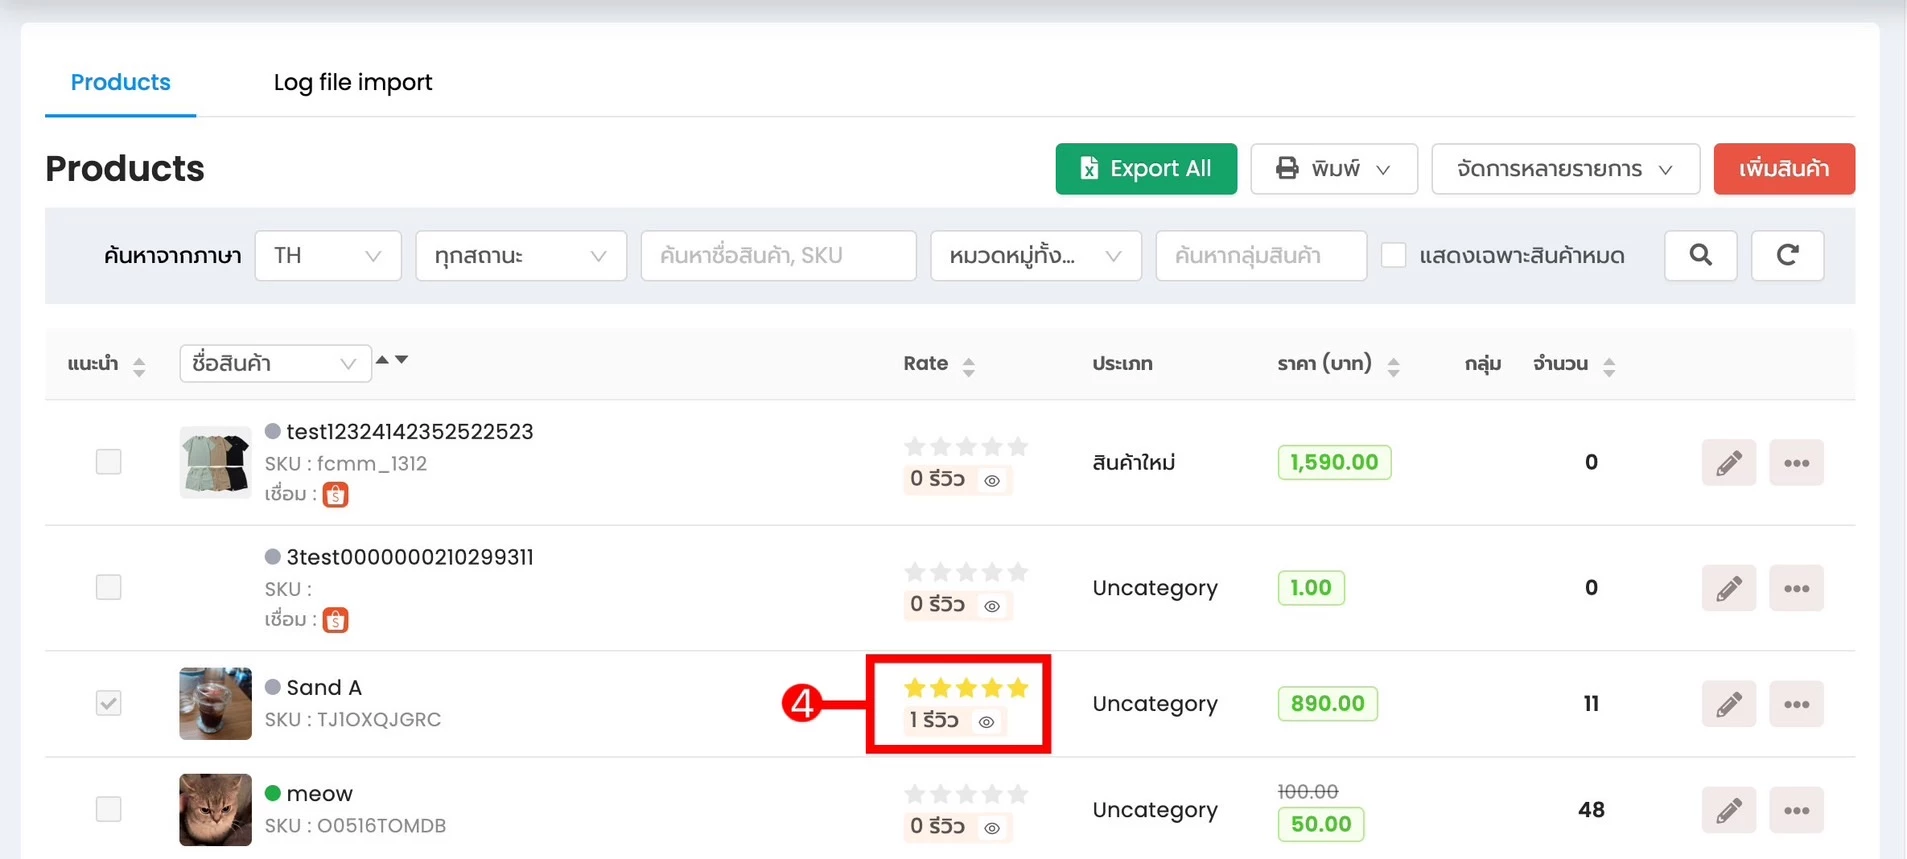Sort by the ราคา (บาท) column arrows
The width and height of the screenshot is (1907, 859).
(1393, 366)
